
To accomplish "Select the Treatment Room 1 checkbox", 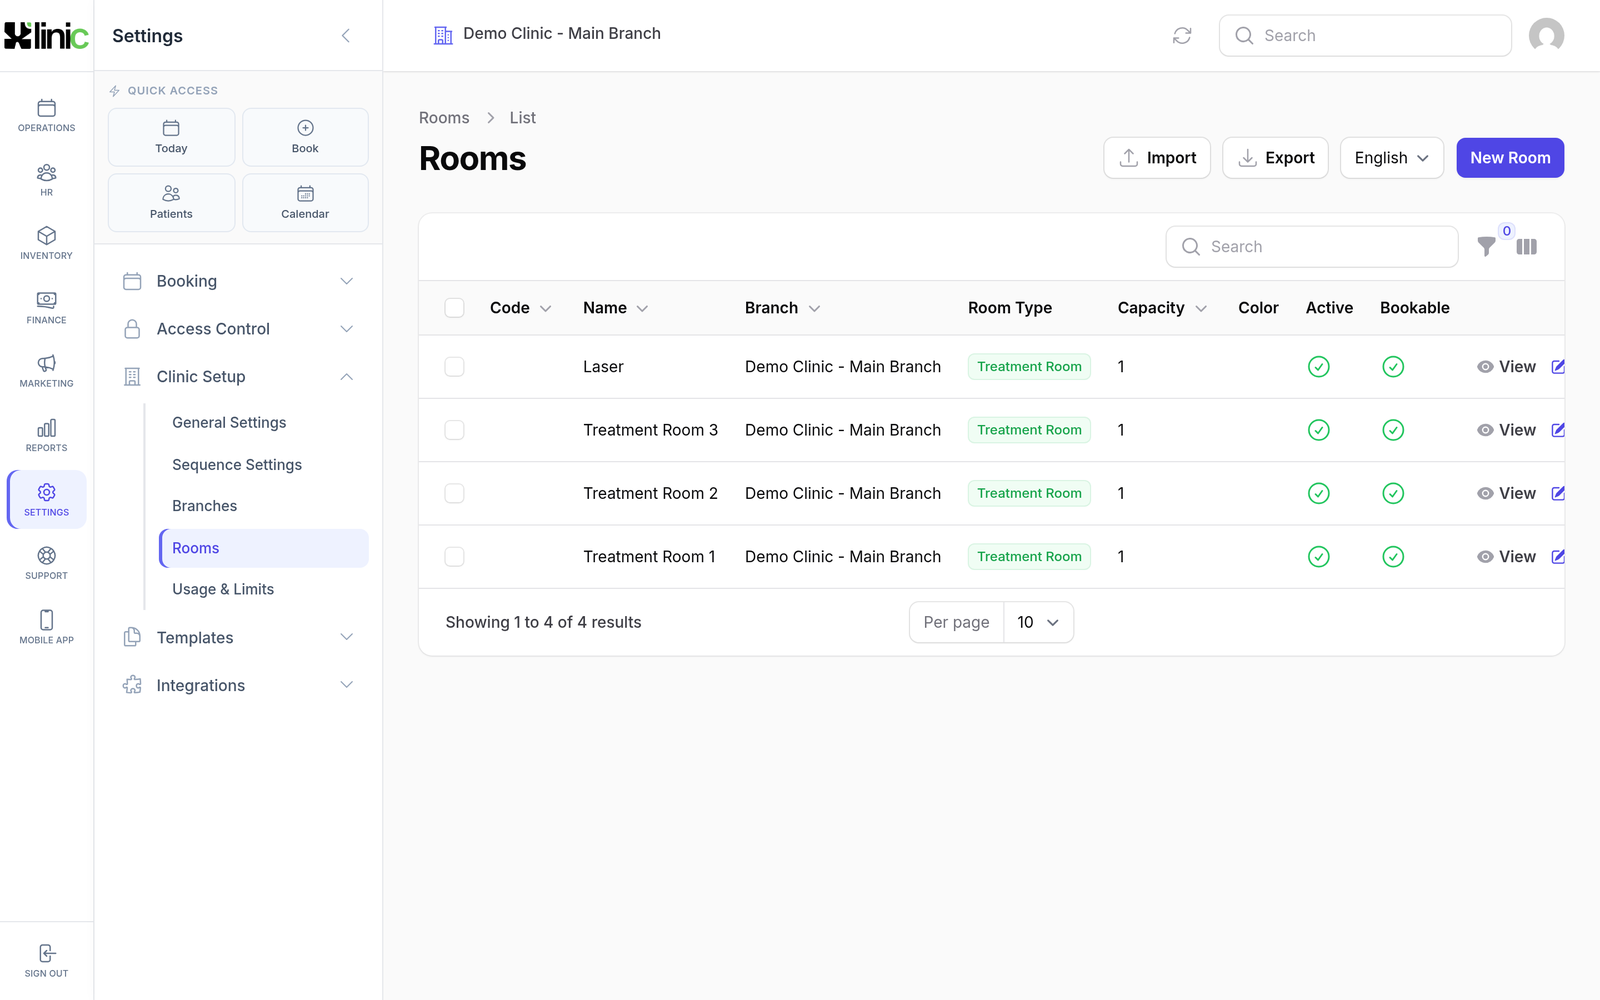I will pos(454,557).
